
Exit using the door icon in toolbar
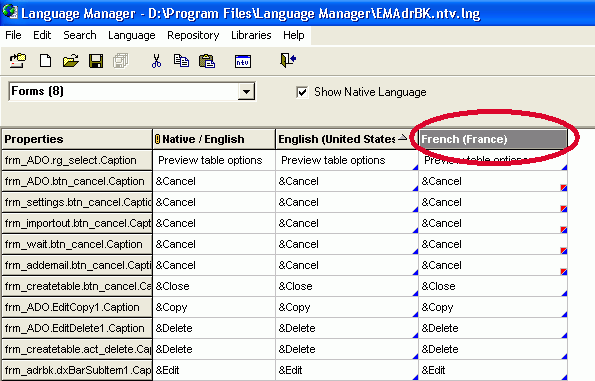click(x=288, y=60)
